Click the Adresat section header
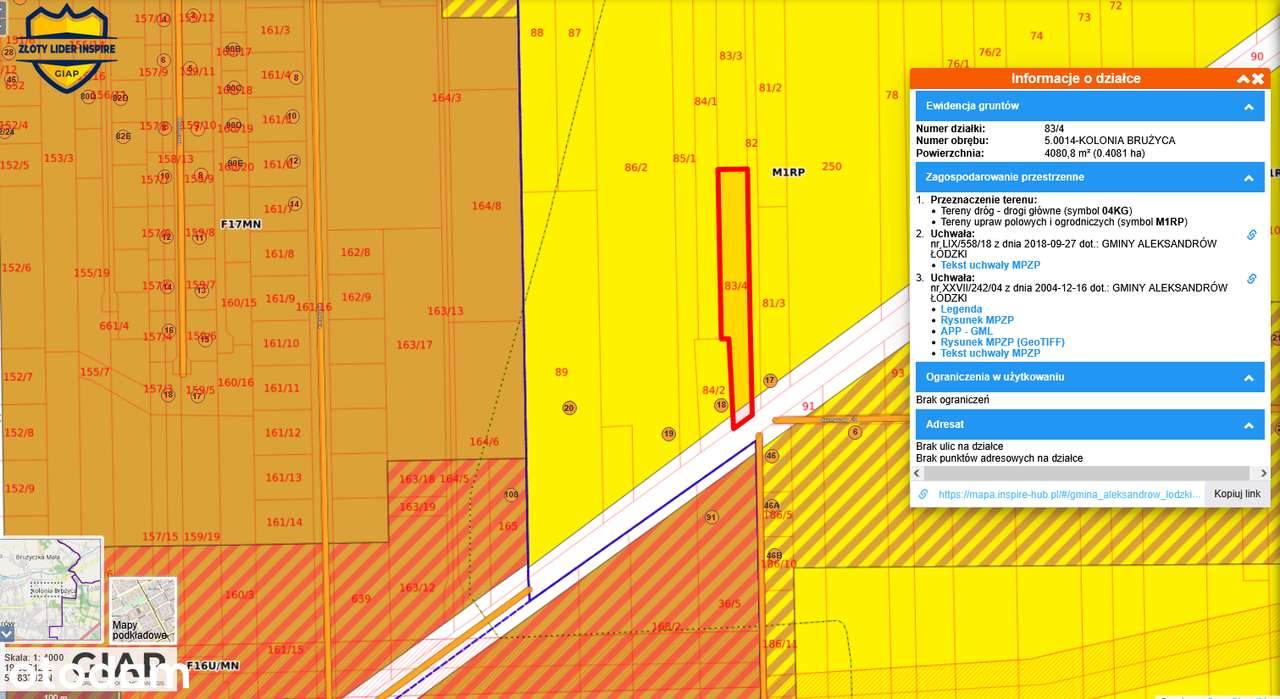 pyautogui.click(x=1090, y=424)
